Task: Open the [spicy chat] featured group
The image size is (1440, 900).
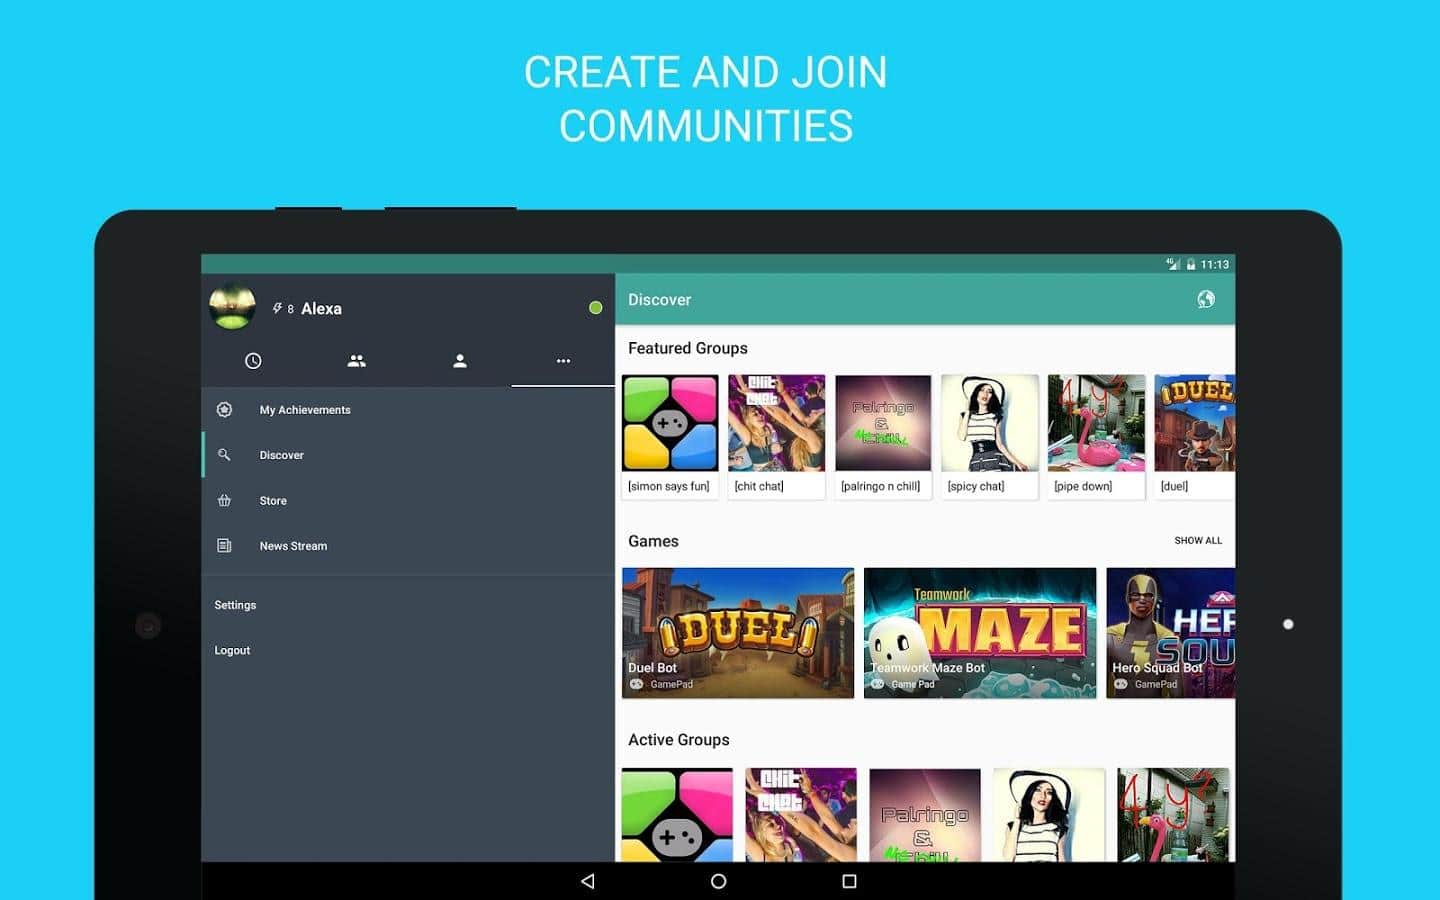Action: pyautogui.click(x=989, y=436)
